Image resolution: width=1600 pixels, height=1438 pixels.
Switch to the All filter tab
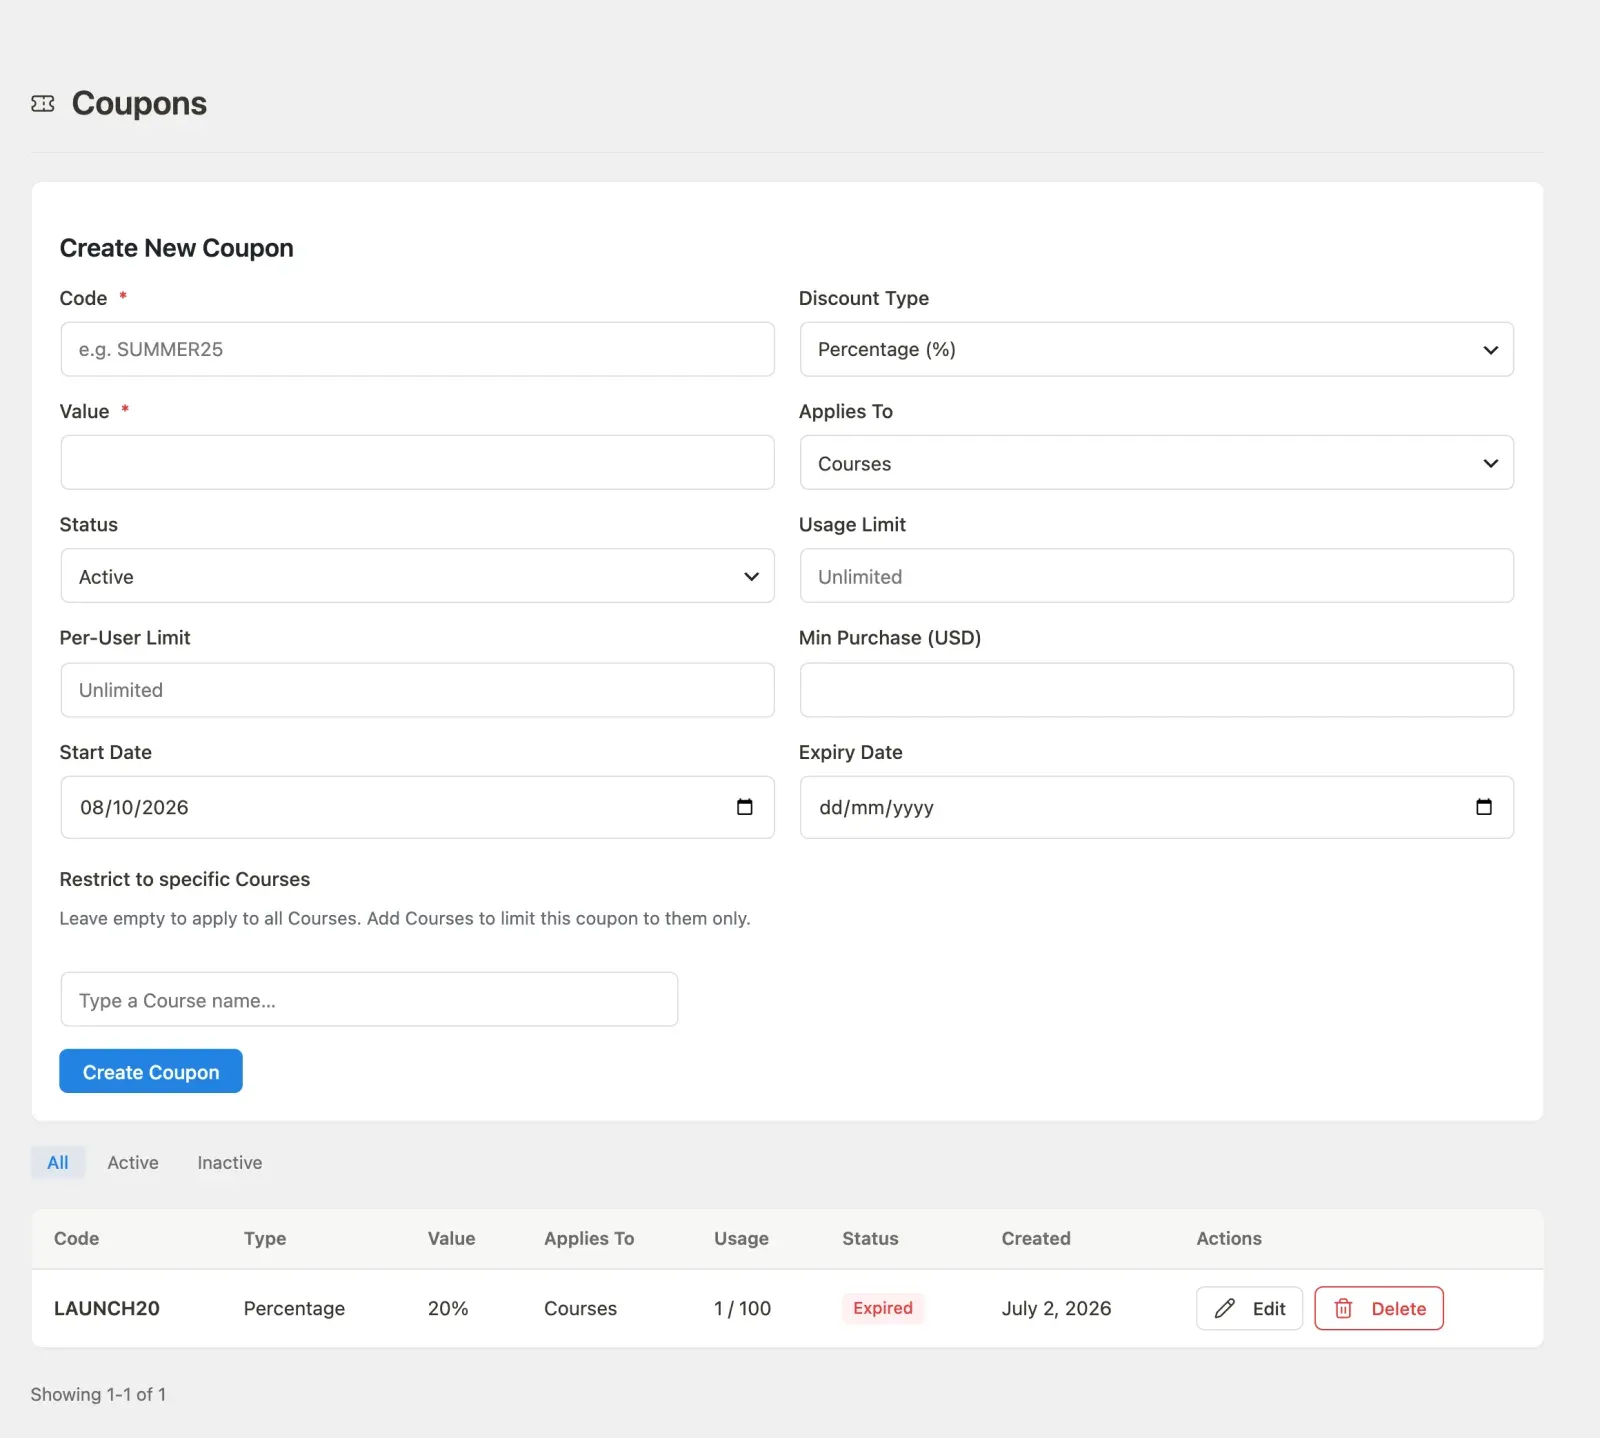point(58,1162)
